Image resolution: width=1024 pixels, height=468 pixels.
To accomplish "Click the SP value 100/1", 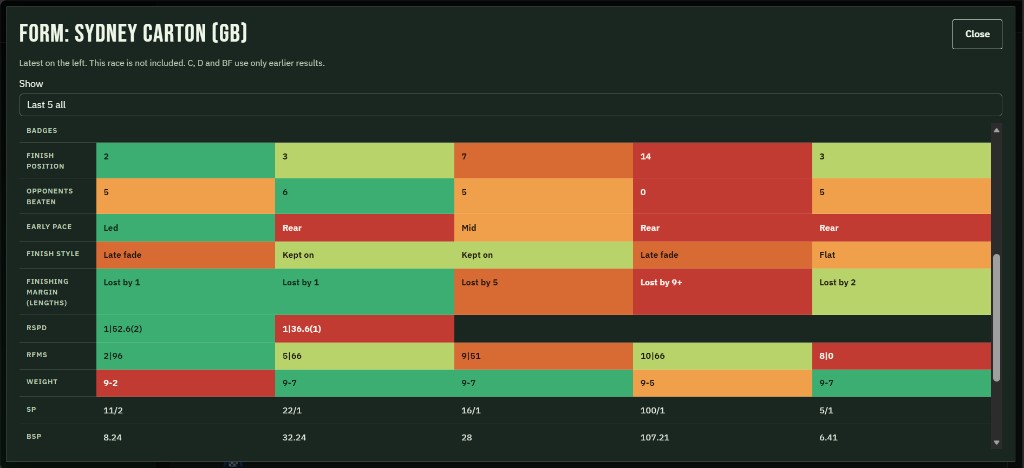I will [652, 410].
